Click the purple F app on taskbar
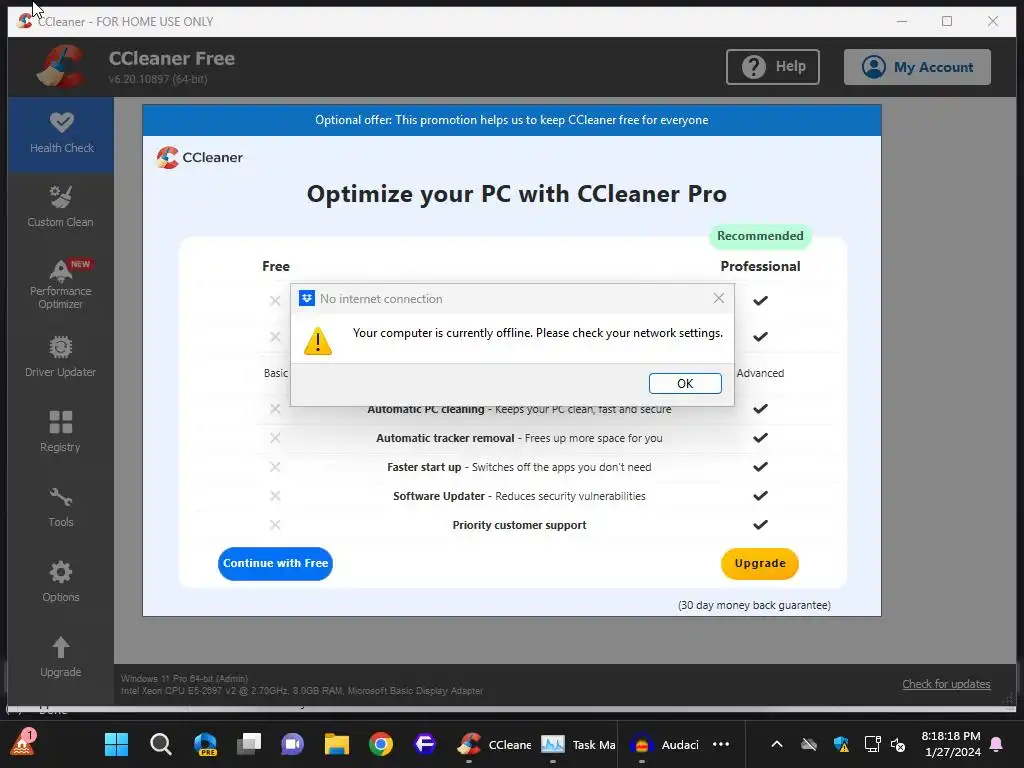 425,744
